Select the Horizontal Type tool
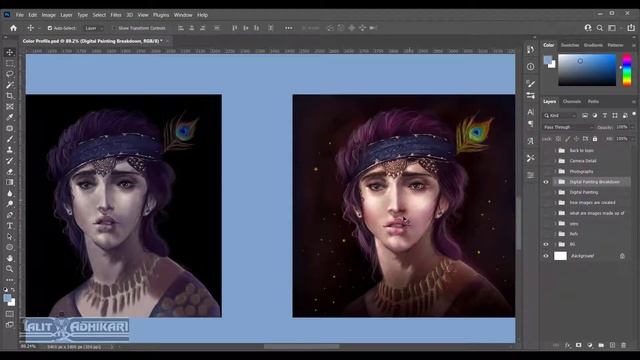The image size is (640, 360). coord(10,226)
